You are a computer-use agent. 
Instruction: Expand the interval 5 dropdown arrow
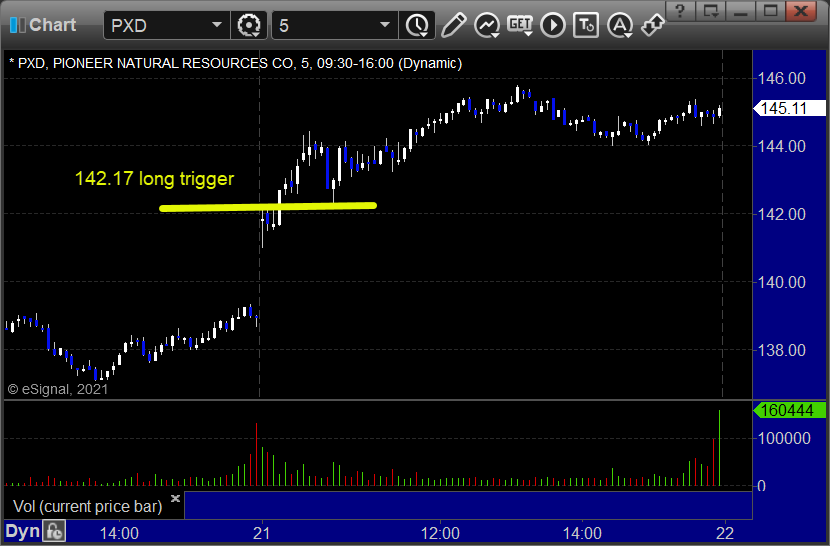385,25
